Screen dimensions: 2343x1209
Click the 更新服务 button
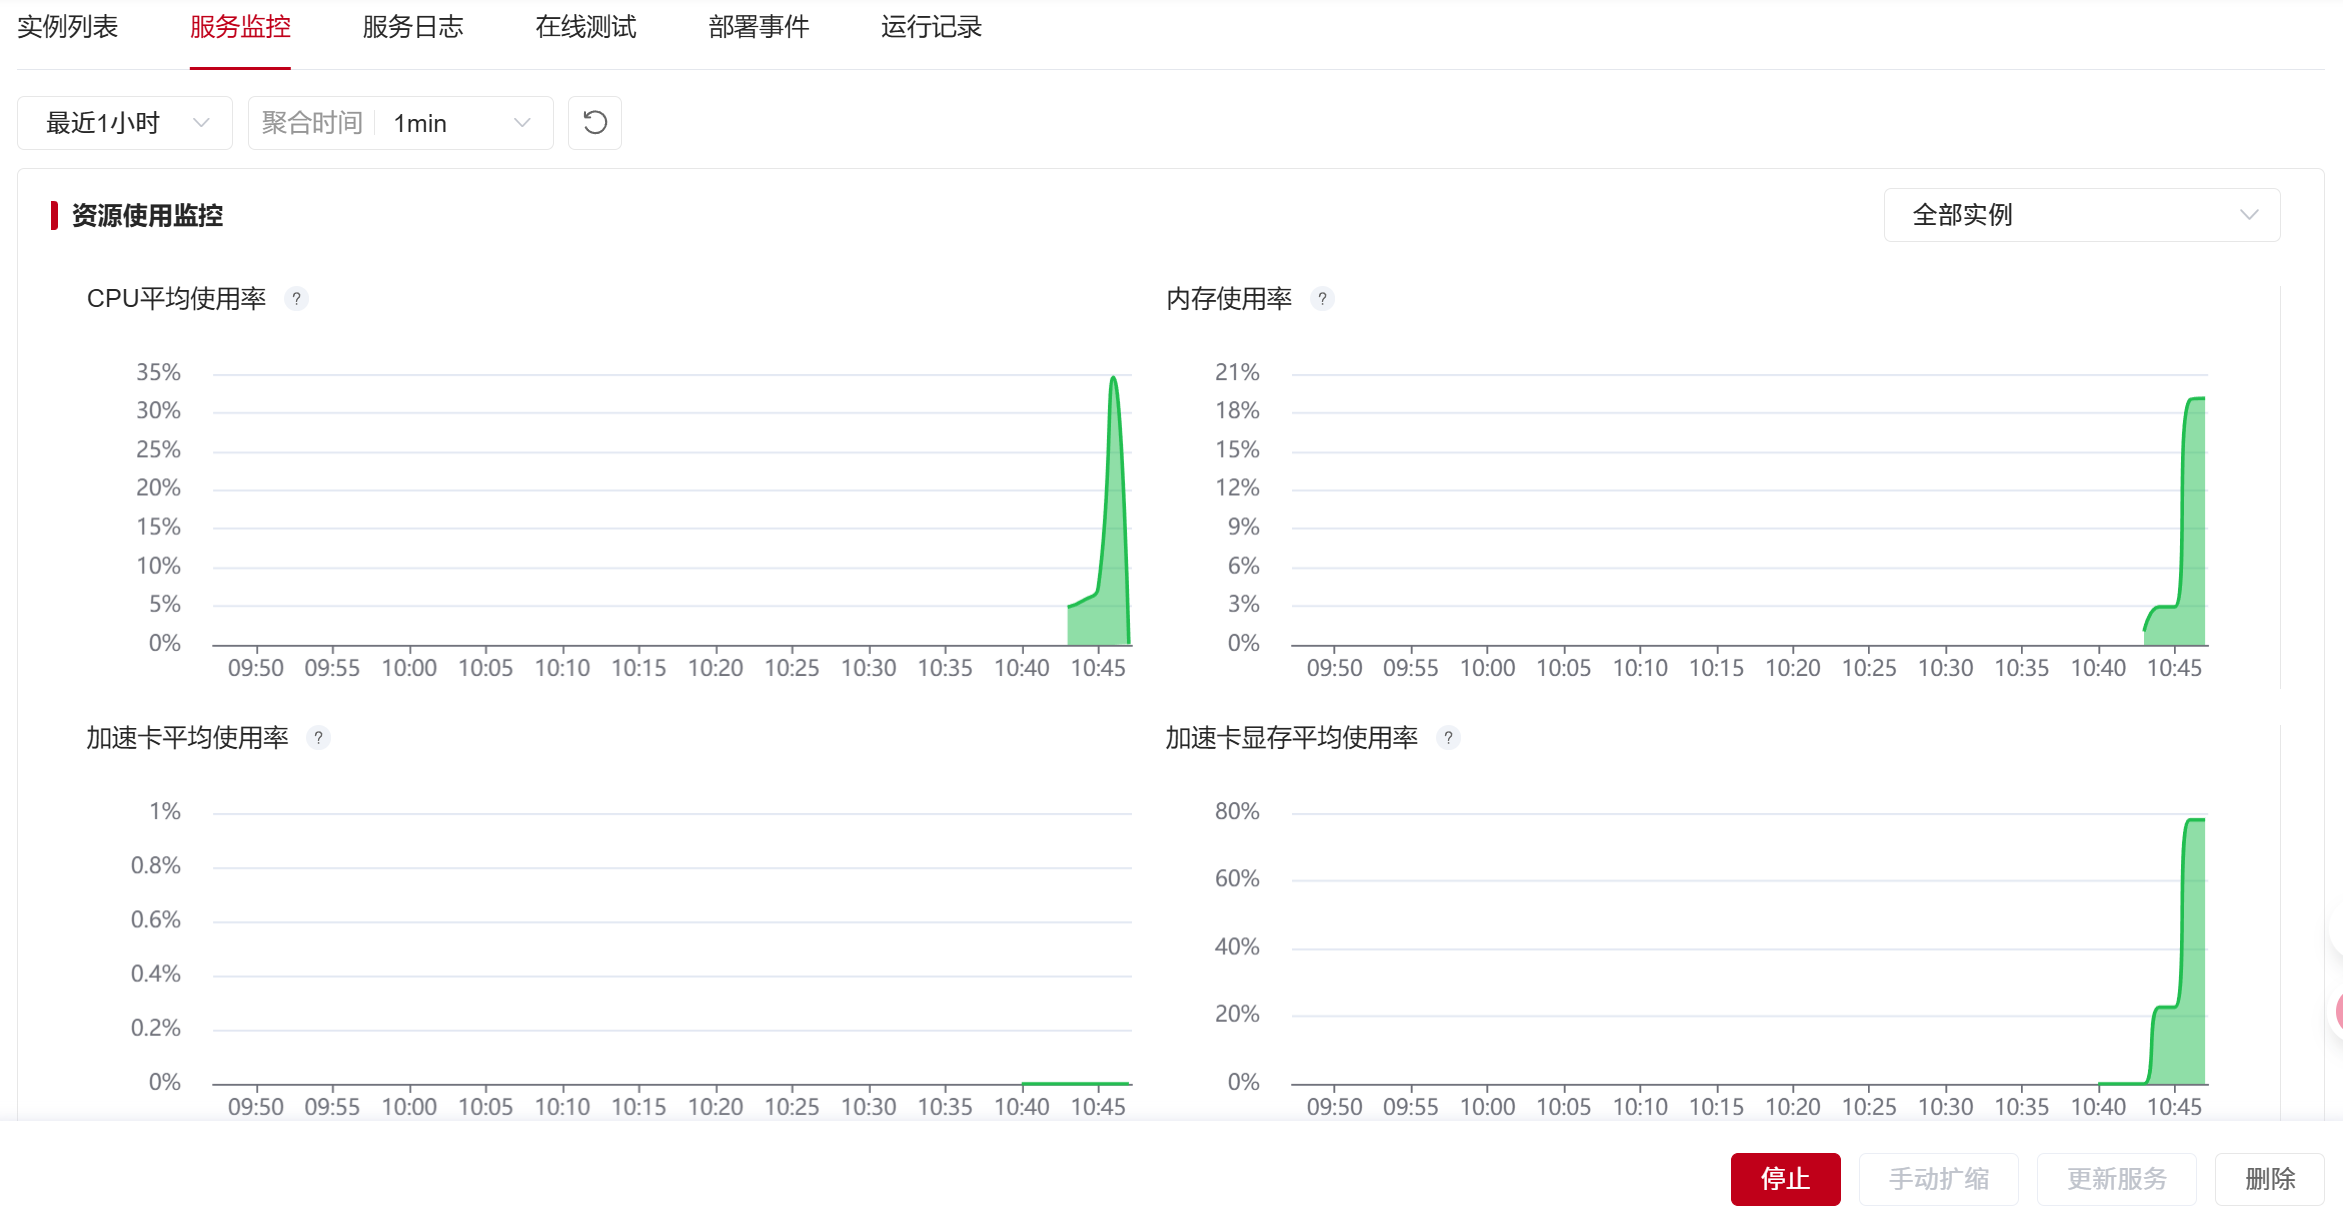coord(2116,1179)
